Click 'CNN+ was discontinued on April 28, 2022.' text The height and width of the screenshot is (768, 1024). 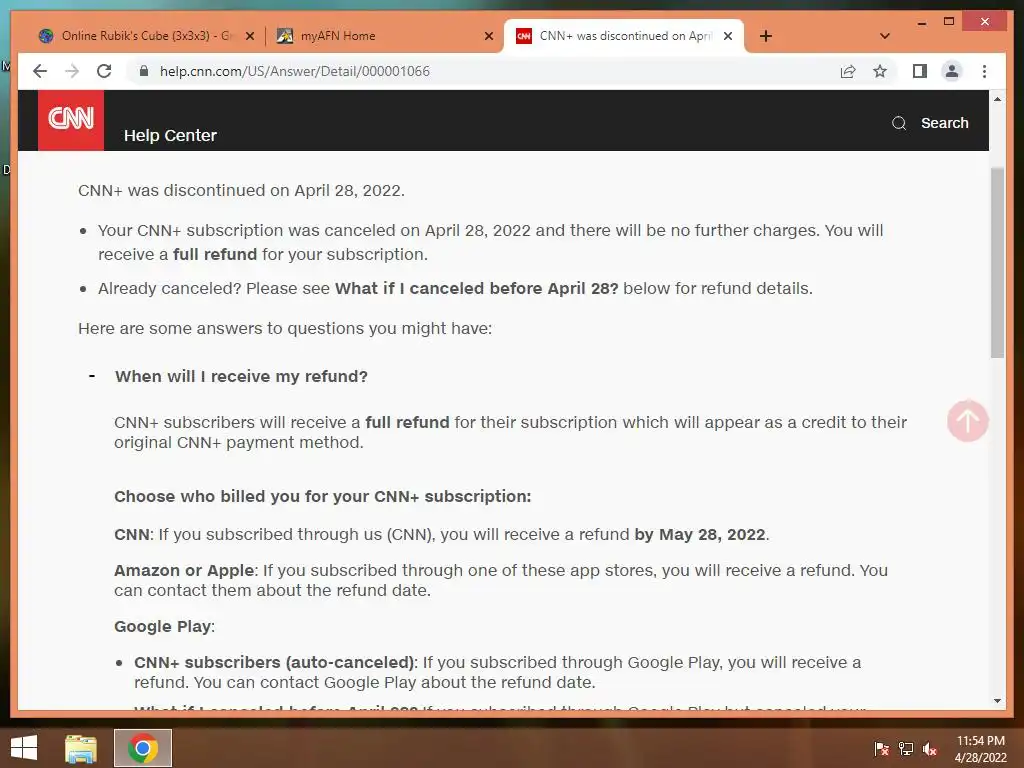241,191
